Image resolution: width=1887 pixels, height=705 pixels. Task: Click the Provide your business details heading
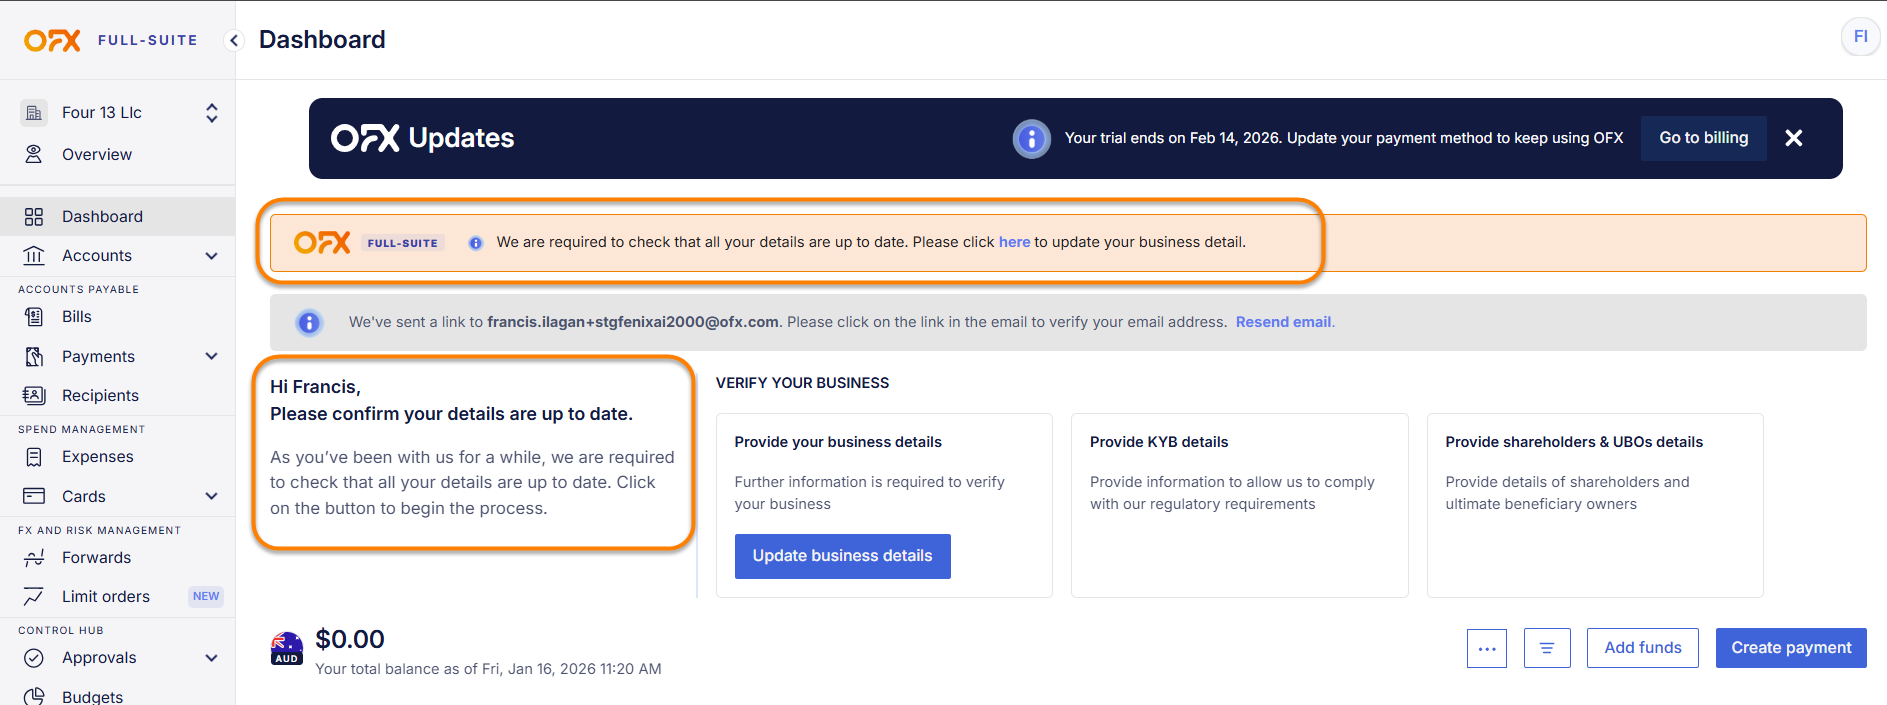838,442
